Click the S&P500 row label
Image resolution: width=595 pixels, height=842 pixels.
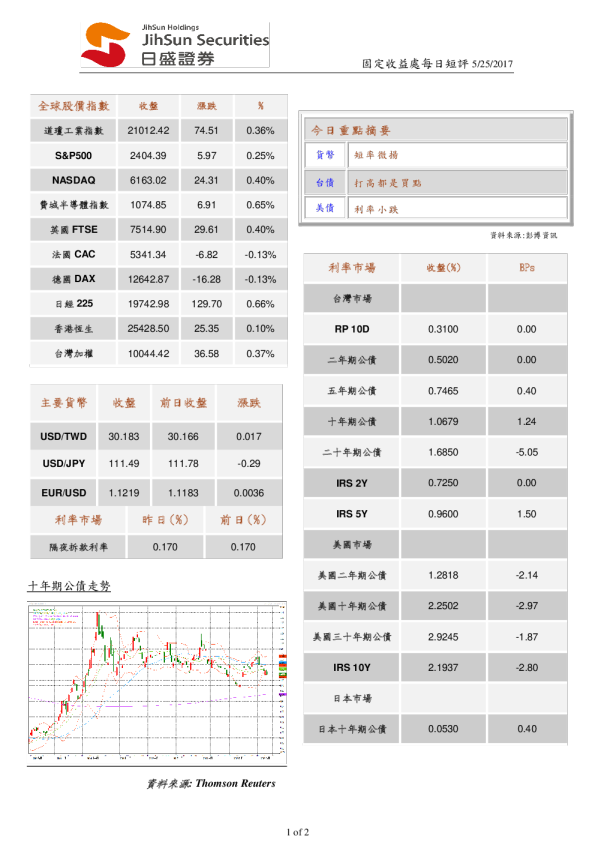pos(74,156)
